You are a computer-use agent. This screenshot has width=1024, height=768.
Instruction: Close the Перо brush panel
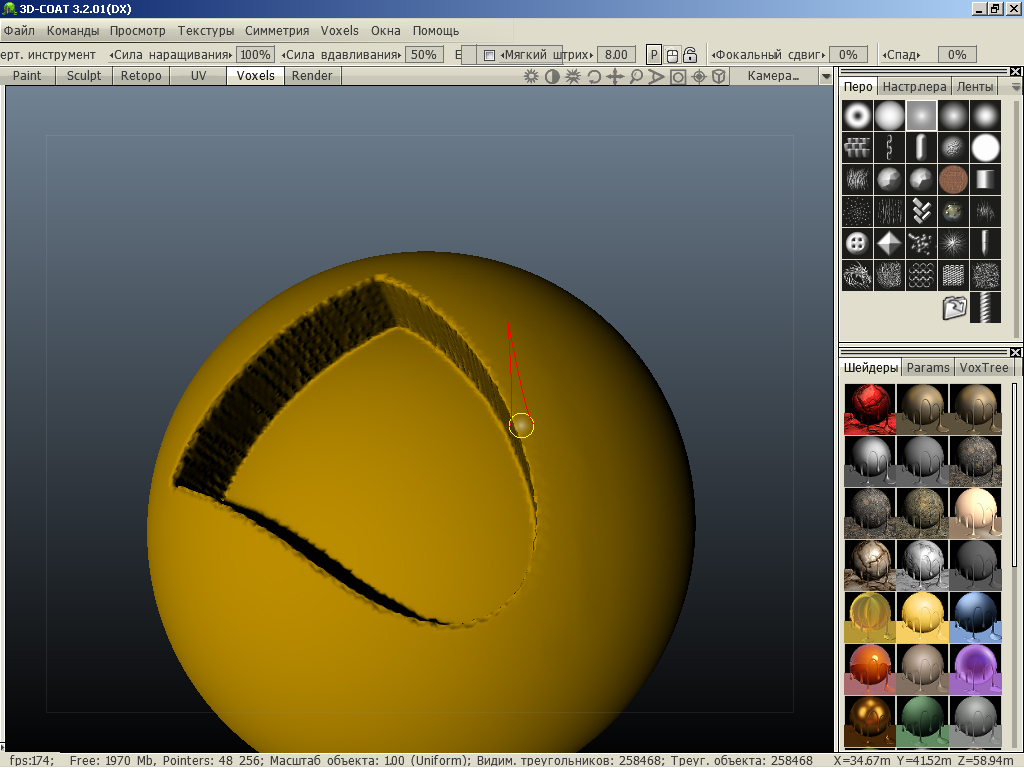(1016, 72)
